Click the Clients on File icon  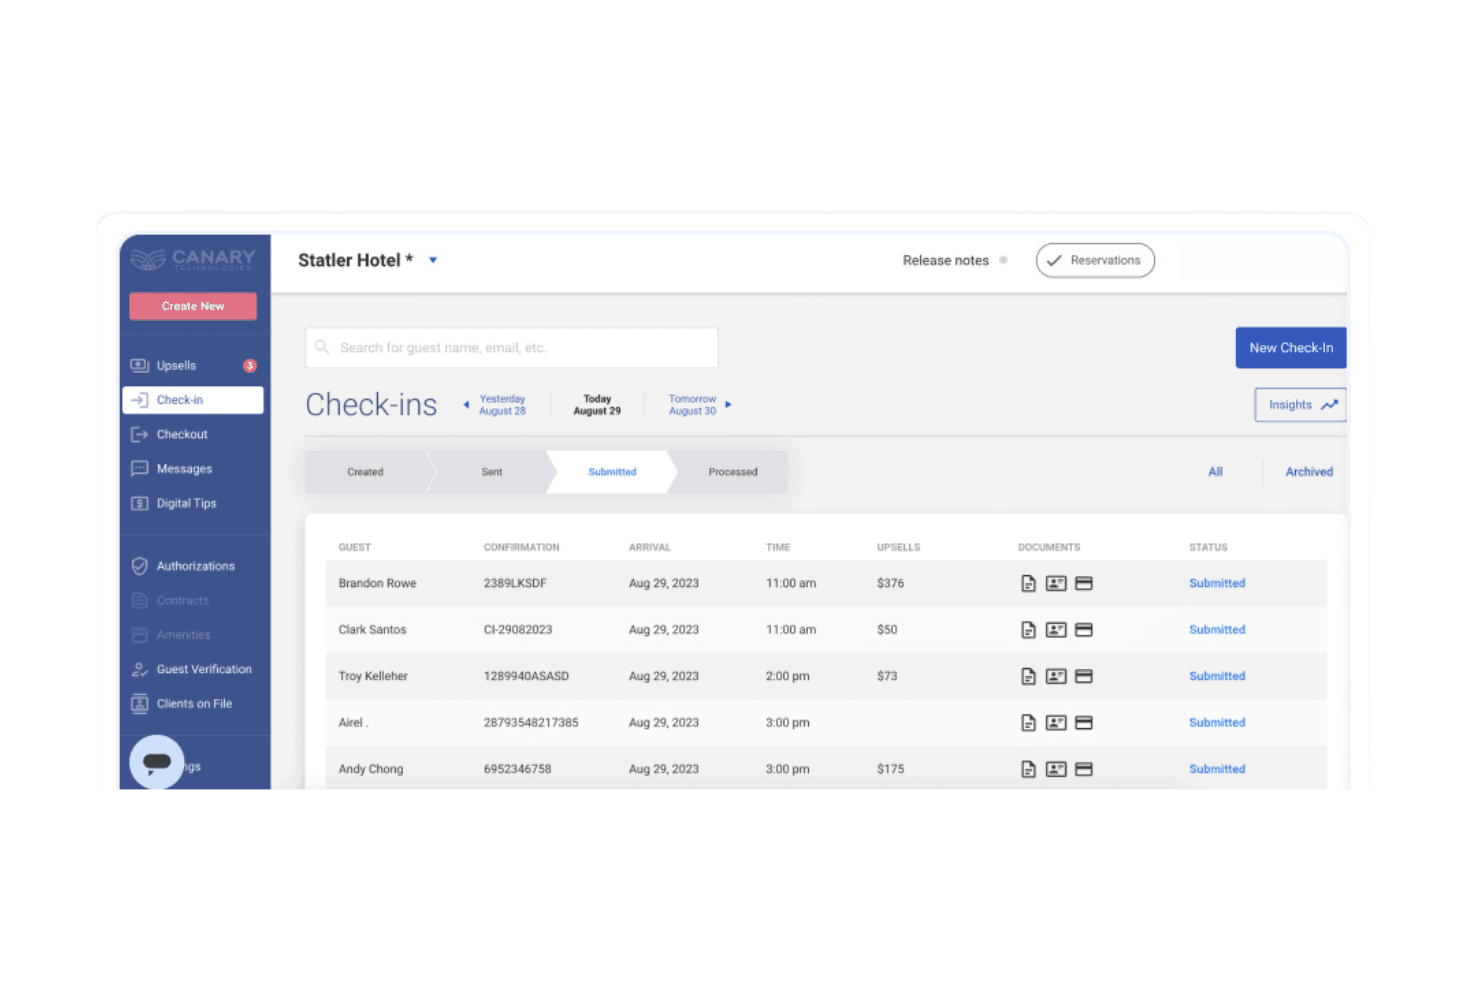(x=140, y=704)
